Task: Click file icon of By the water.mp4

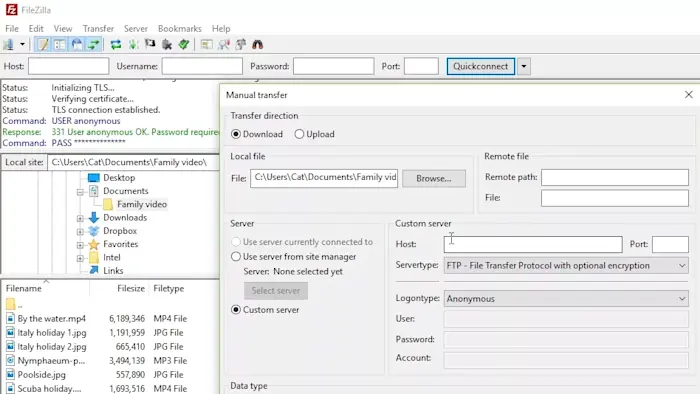Action: tap(10, 319)
